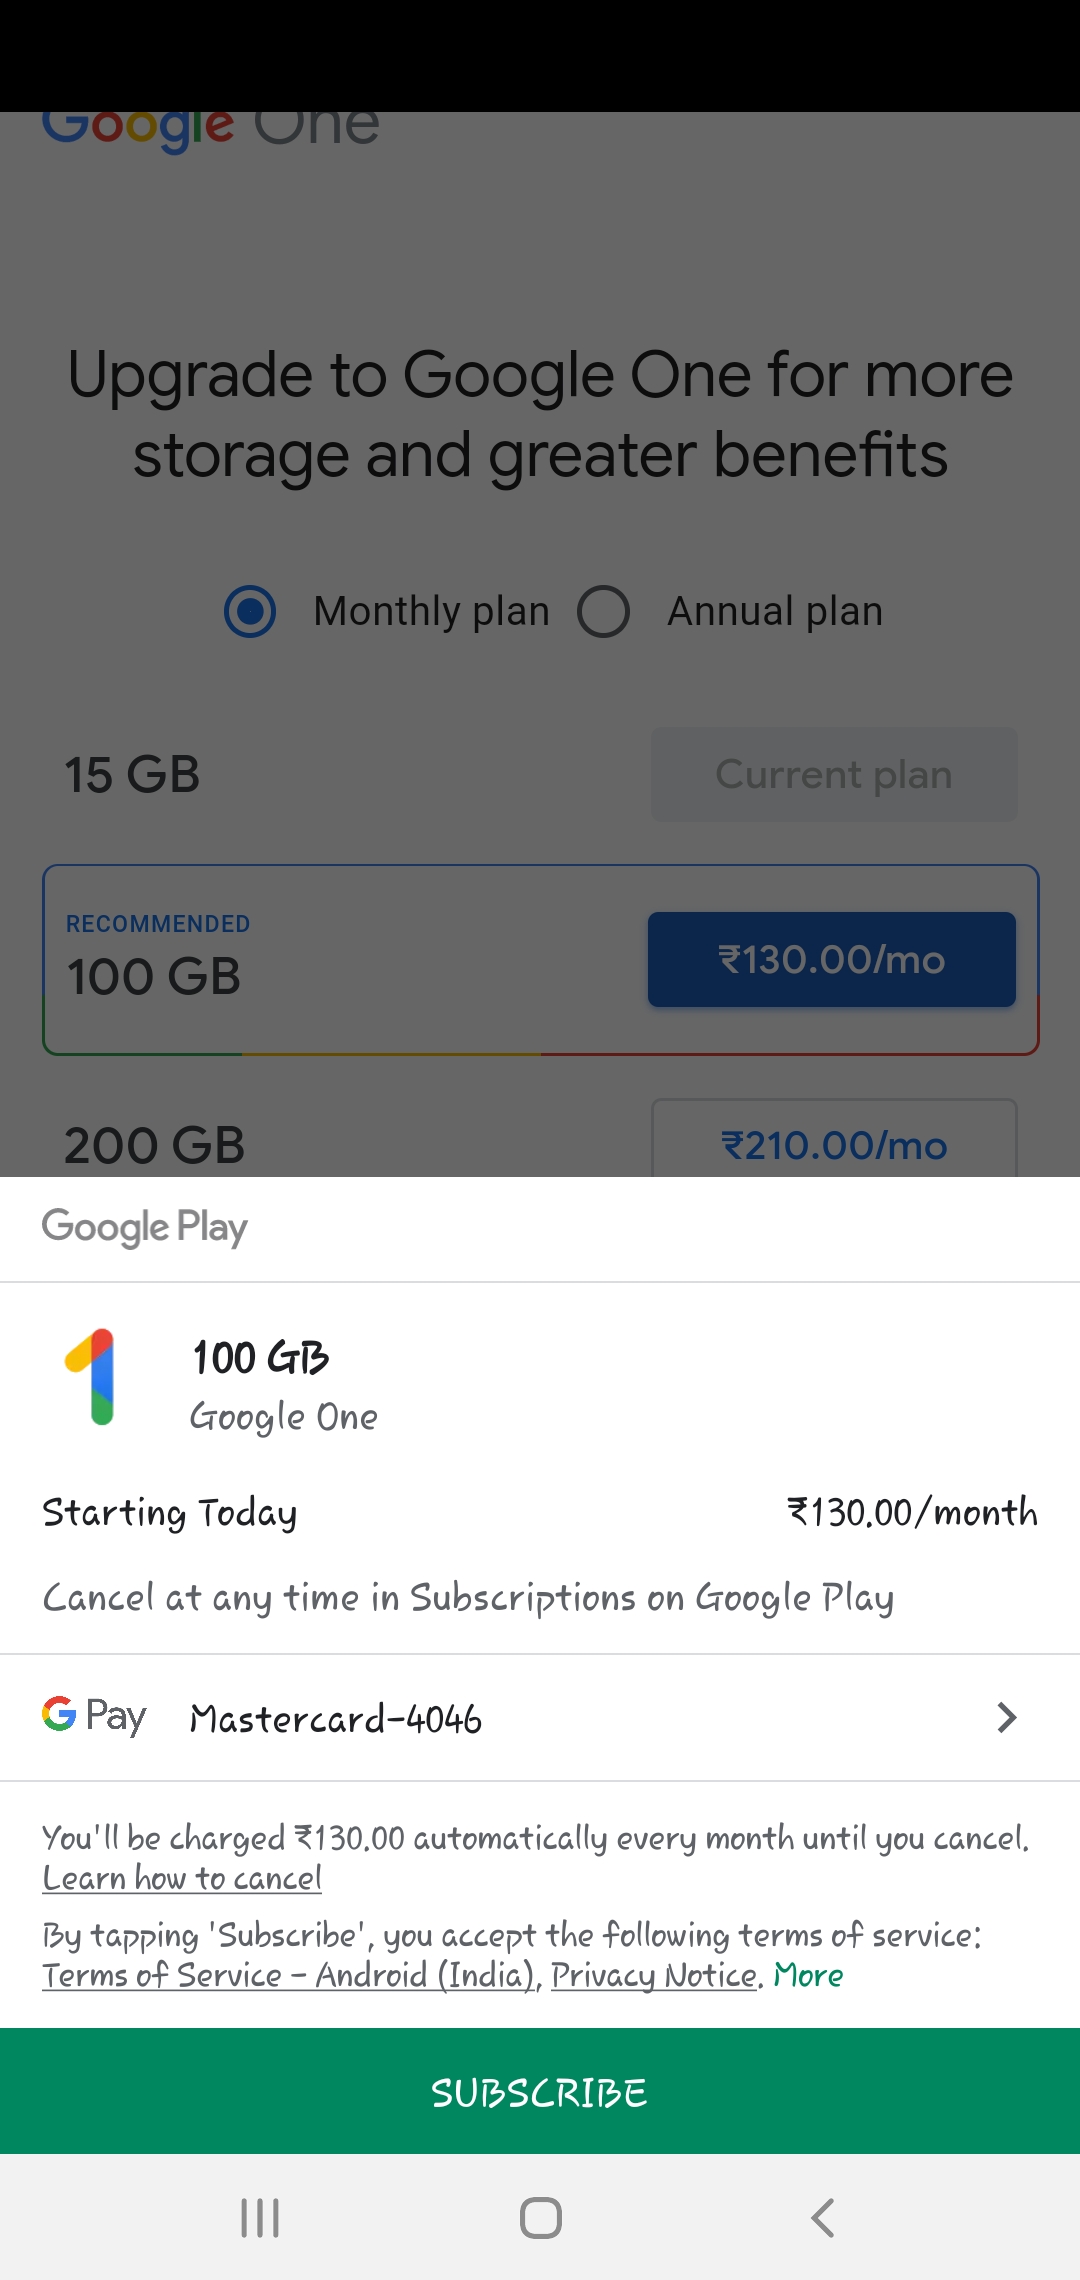Expand More terms of service

(x=808, y=1975)
